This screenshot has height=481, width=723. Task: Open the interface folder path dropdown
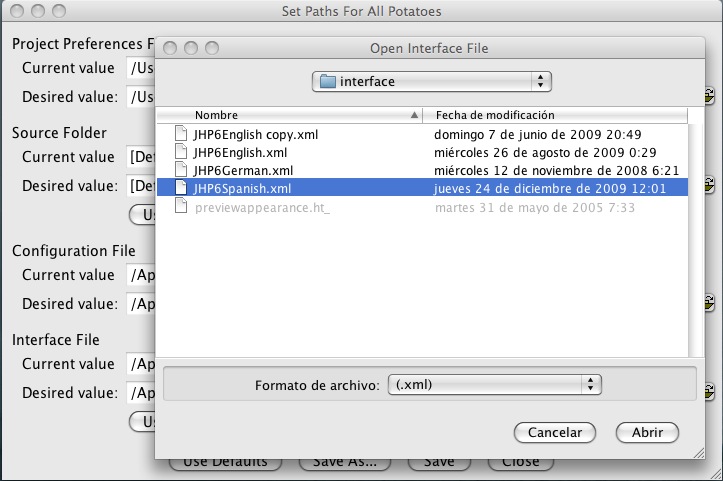click(x=432, y=82)
